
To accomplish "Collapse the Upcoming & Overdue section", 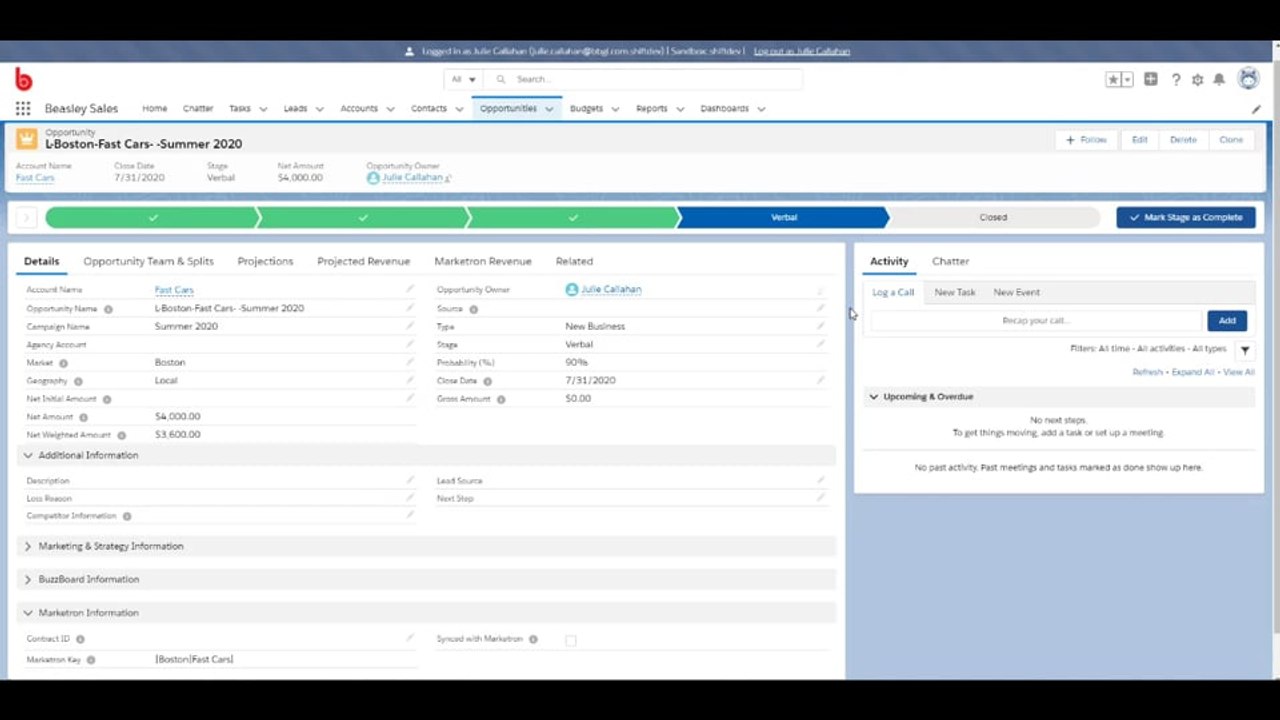I will click(1059, 397).
